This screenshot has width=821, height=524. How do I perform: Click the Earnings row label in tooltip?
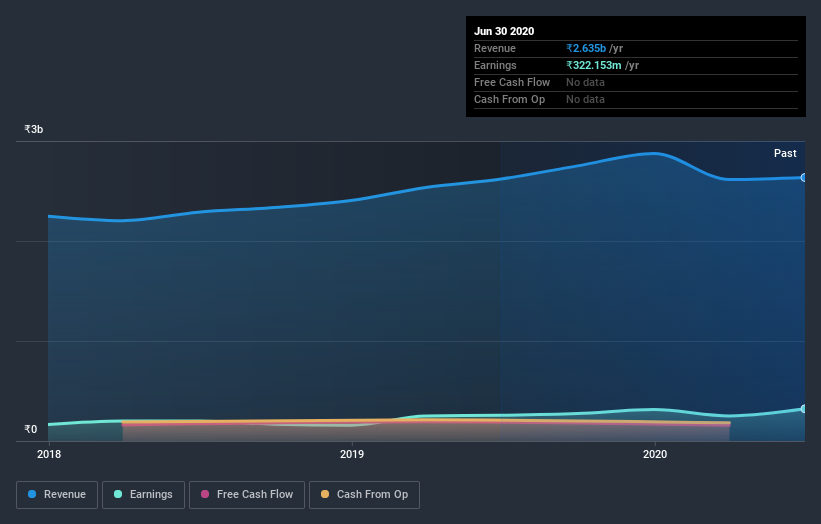pyautogui.click(x=495, y=65)
